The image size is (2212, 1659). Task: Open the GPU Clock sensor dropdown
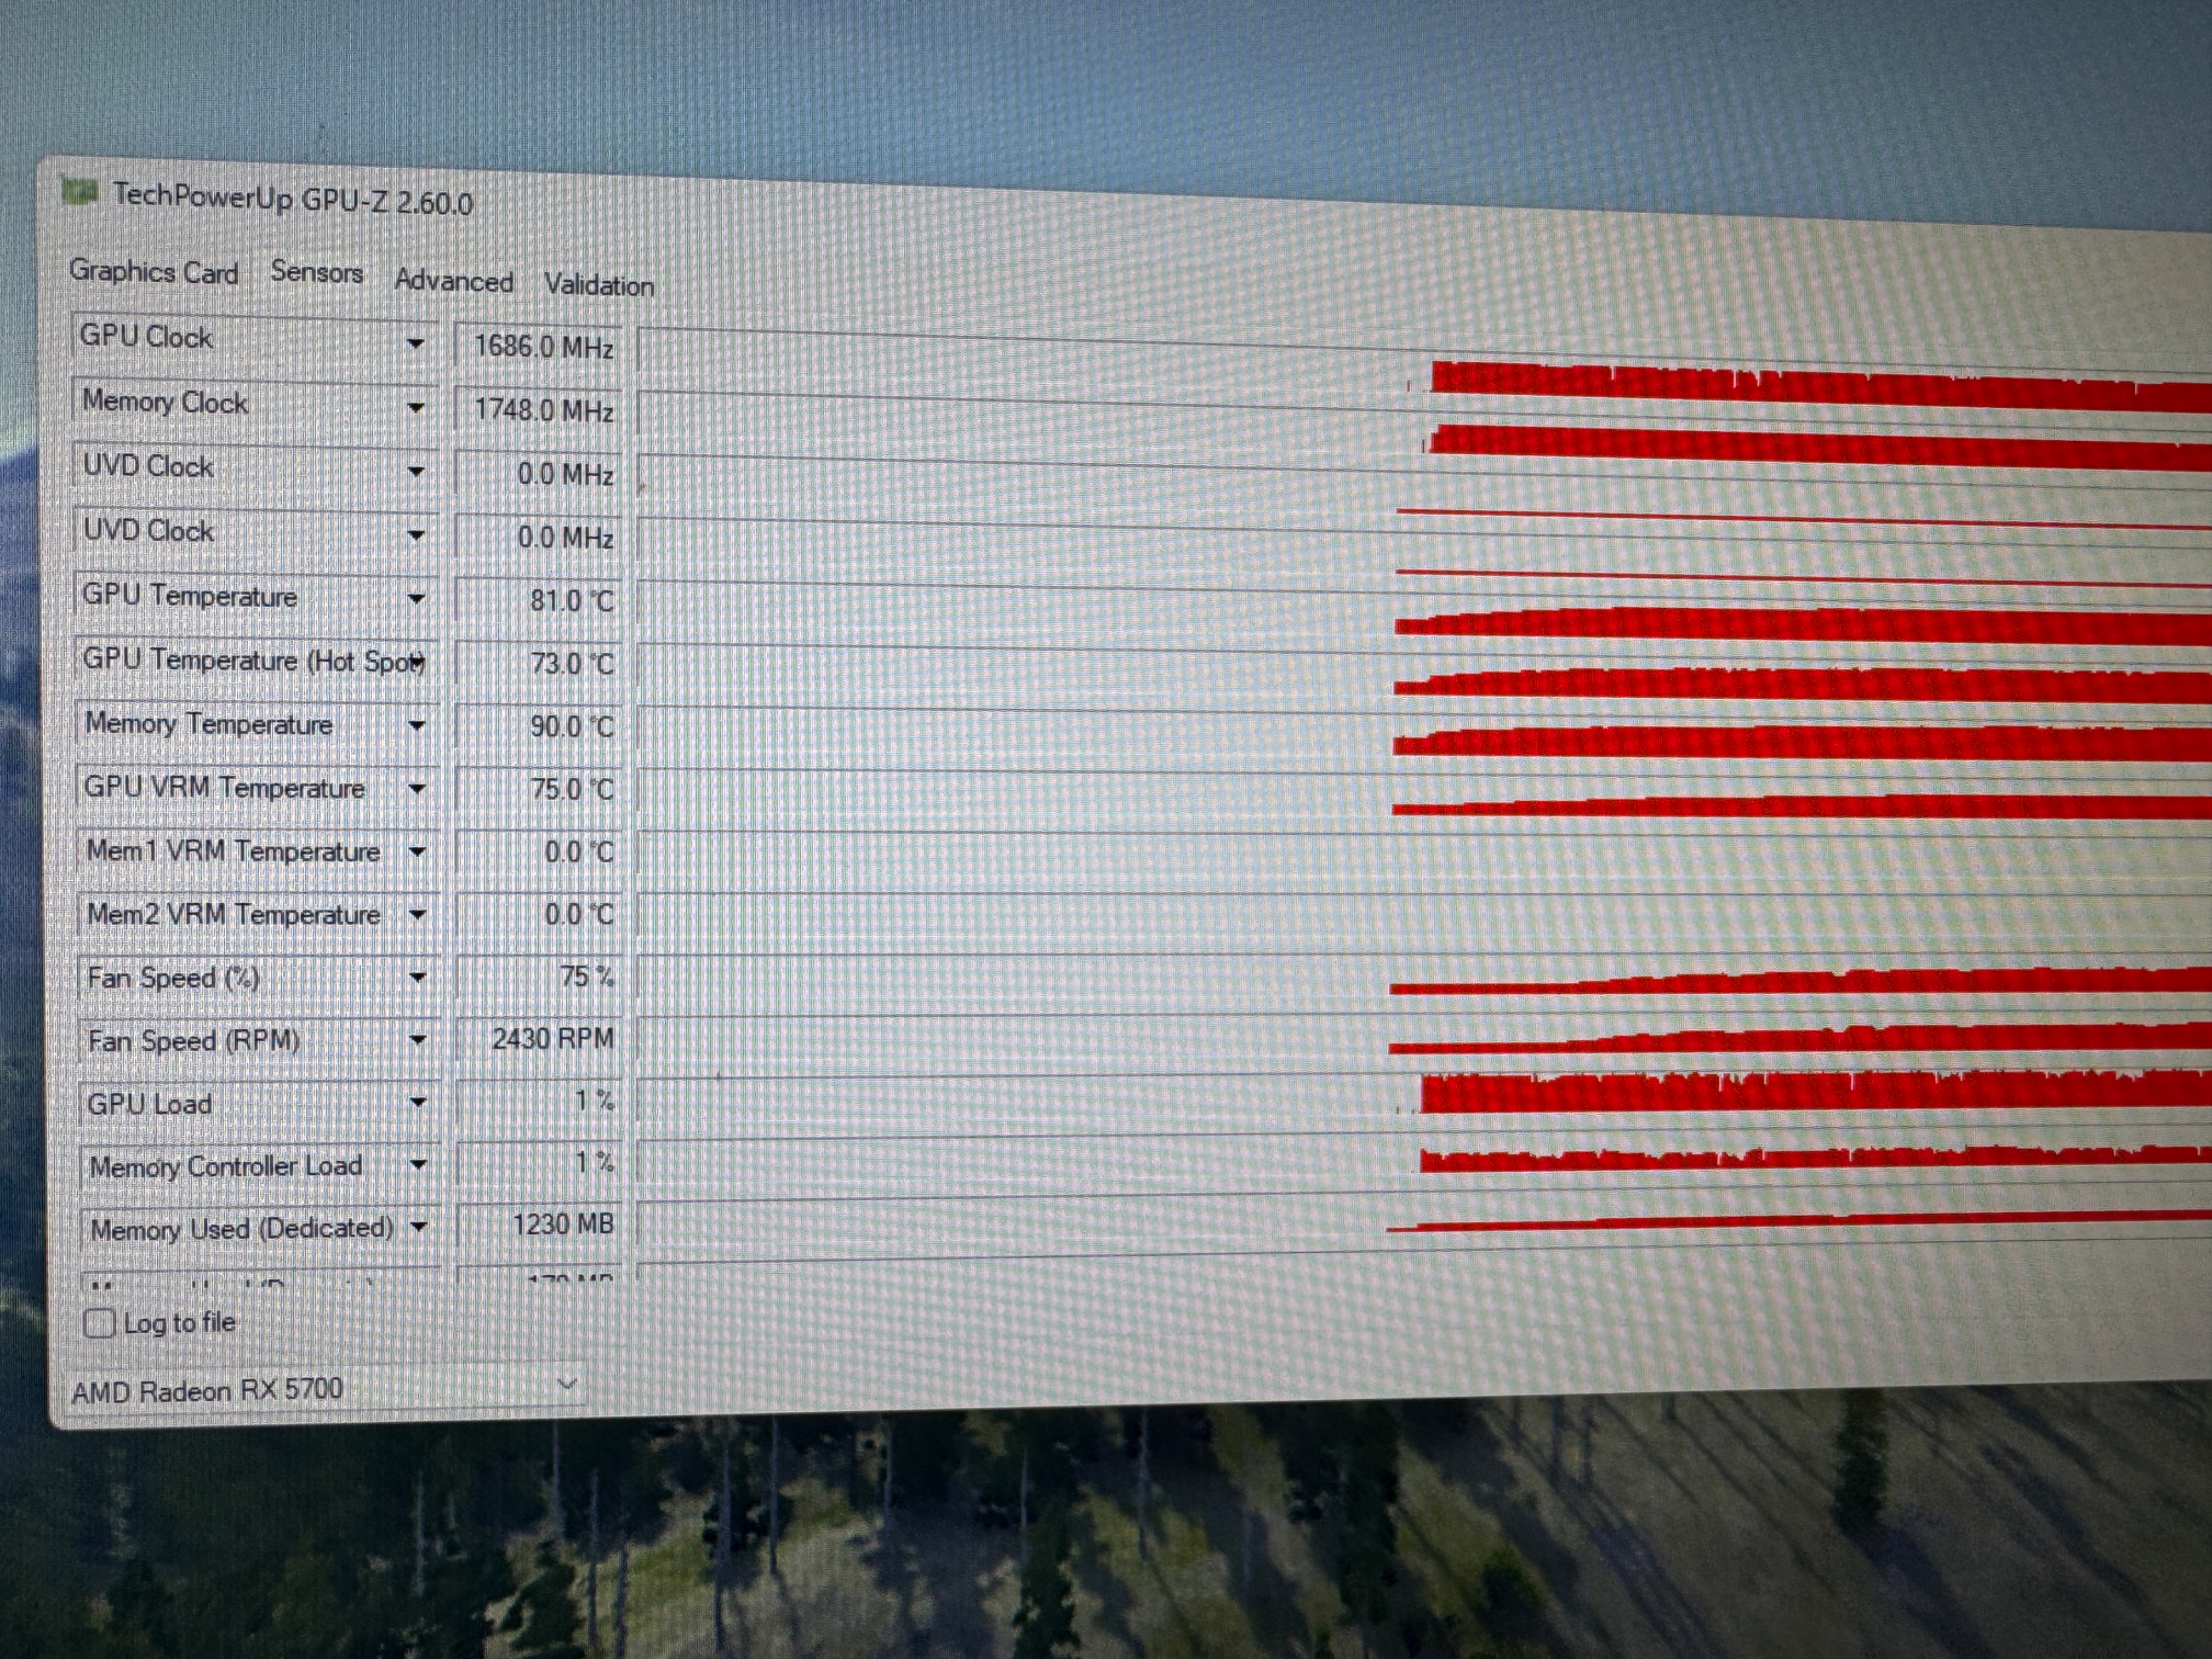click(415, 344)
